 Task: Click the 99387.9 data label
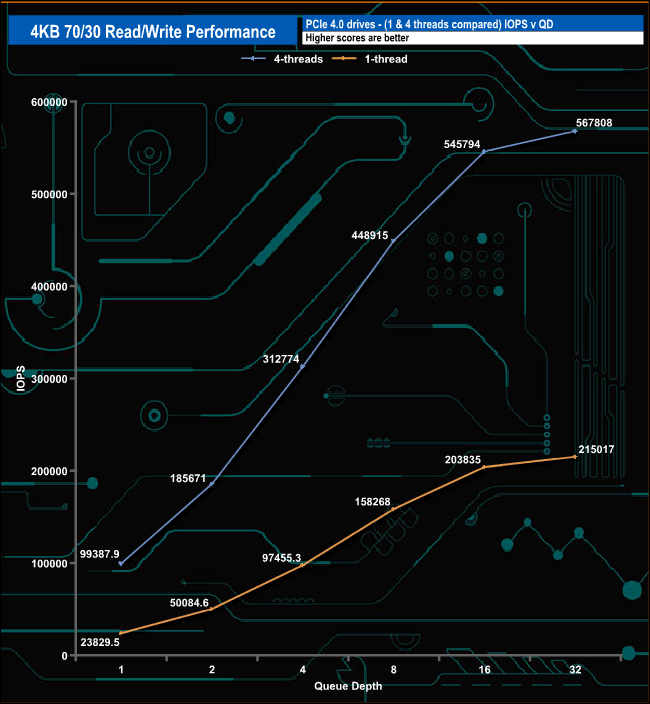coord(100,554)
